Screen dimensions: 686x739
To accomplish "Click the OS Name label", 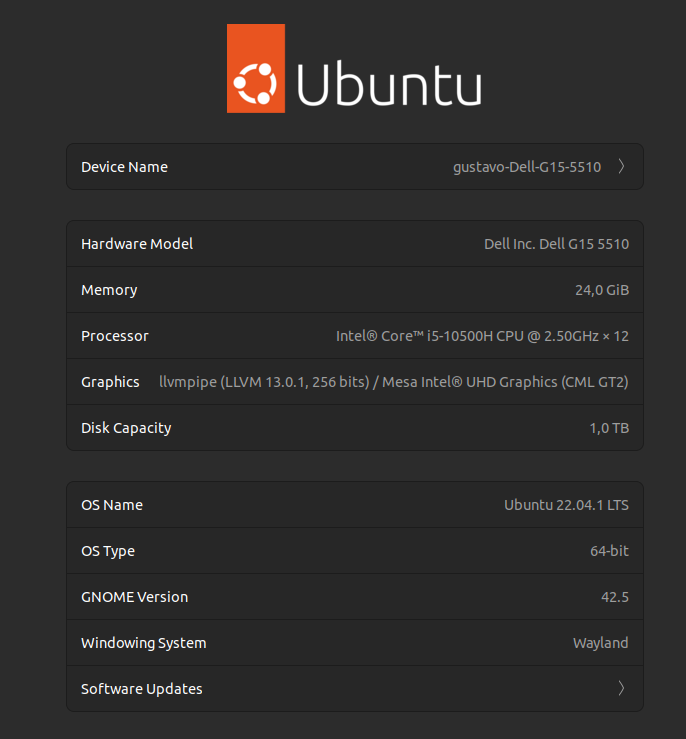I will click(112, 505).
